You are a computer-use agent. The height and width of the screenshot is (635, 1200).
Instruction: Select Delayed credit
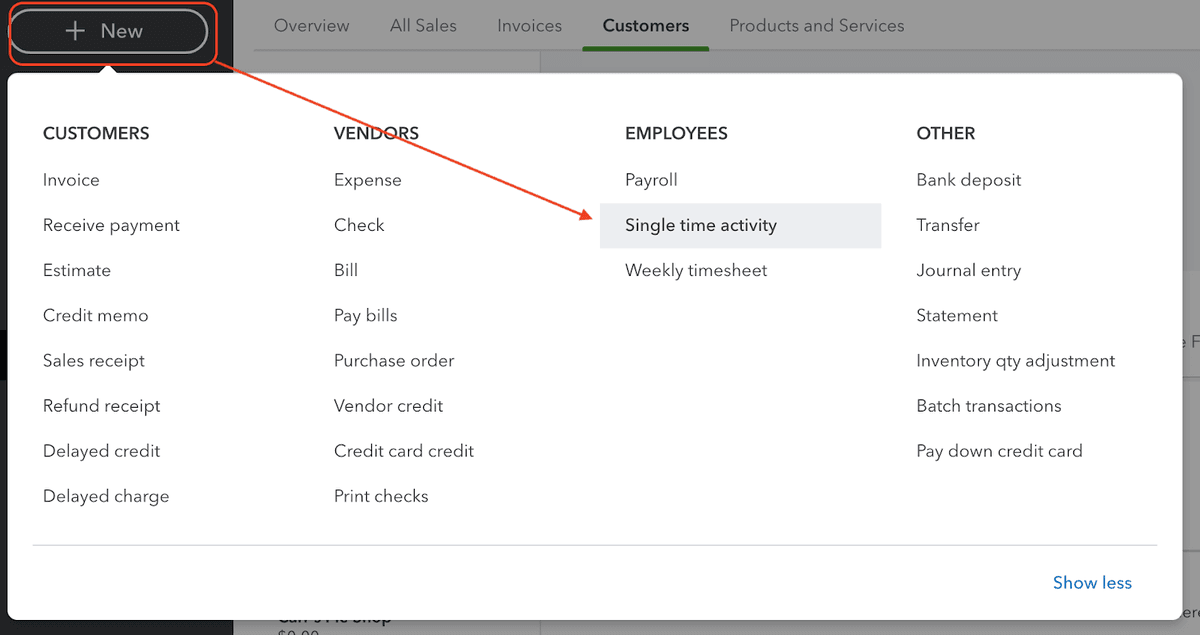pos(101,451)
